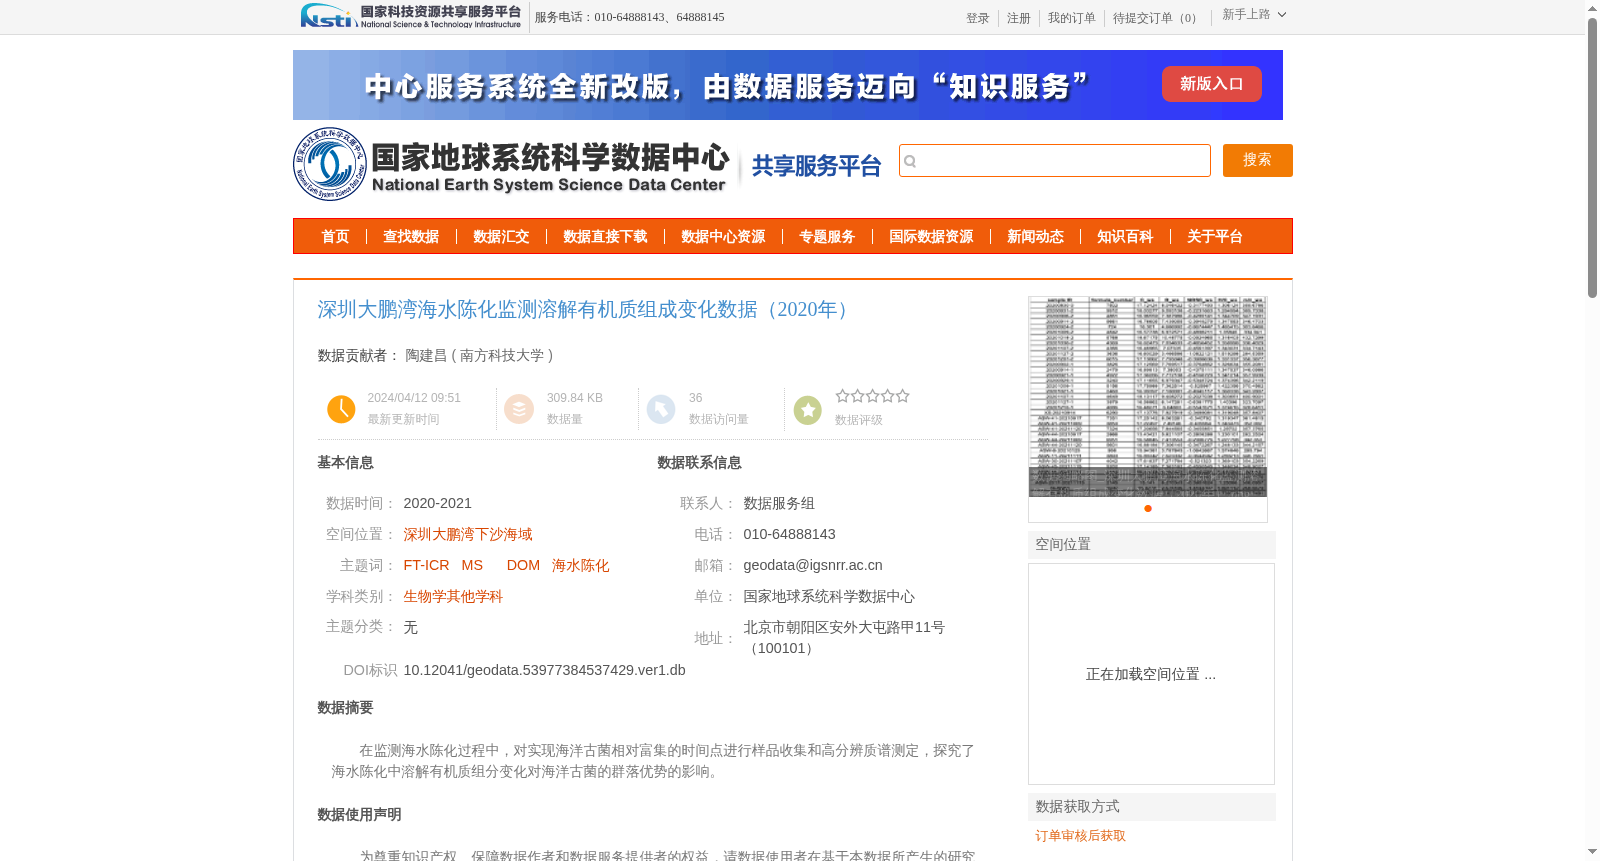Click the data volume stack icon

tap(519, 409)
